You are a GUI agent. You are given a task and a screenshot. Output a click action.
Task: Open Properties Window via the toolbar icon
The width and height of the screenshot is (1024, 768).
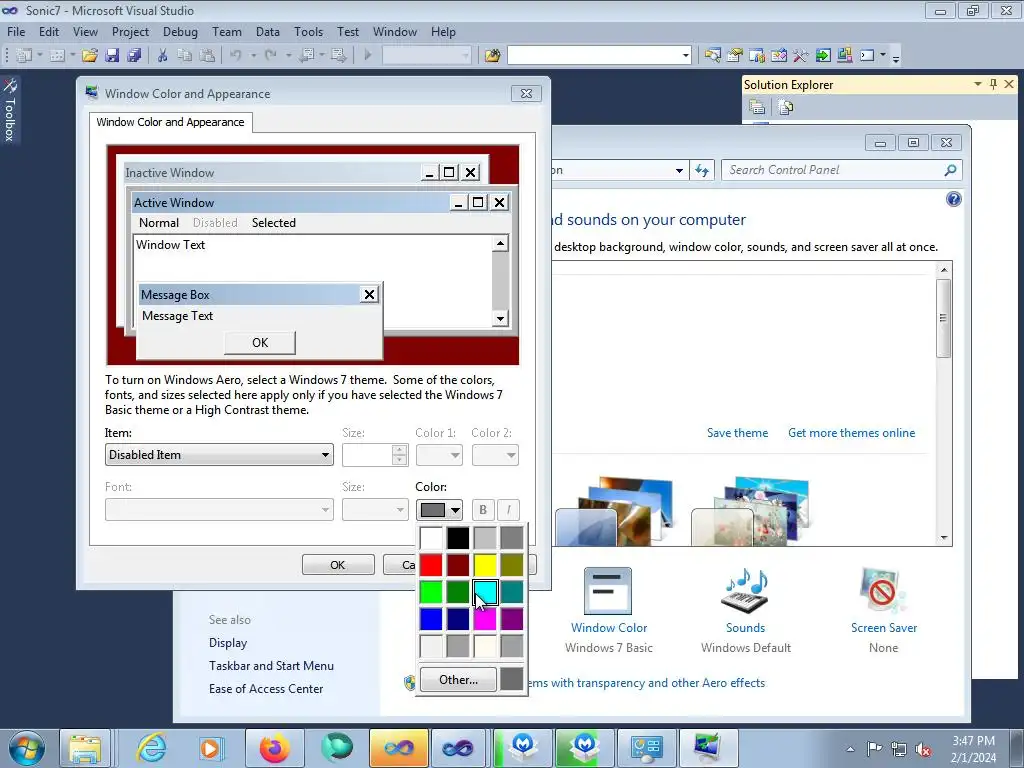(x=735, y=56)
